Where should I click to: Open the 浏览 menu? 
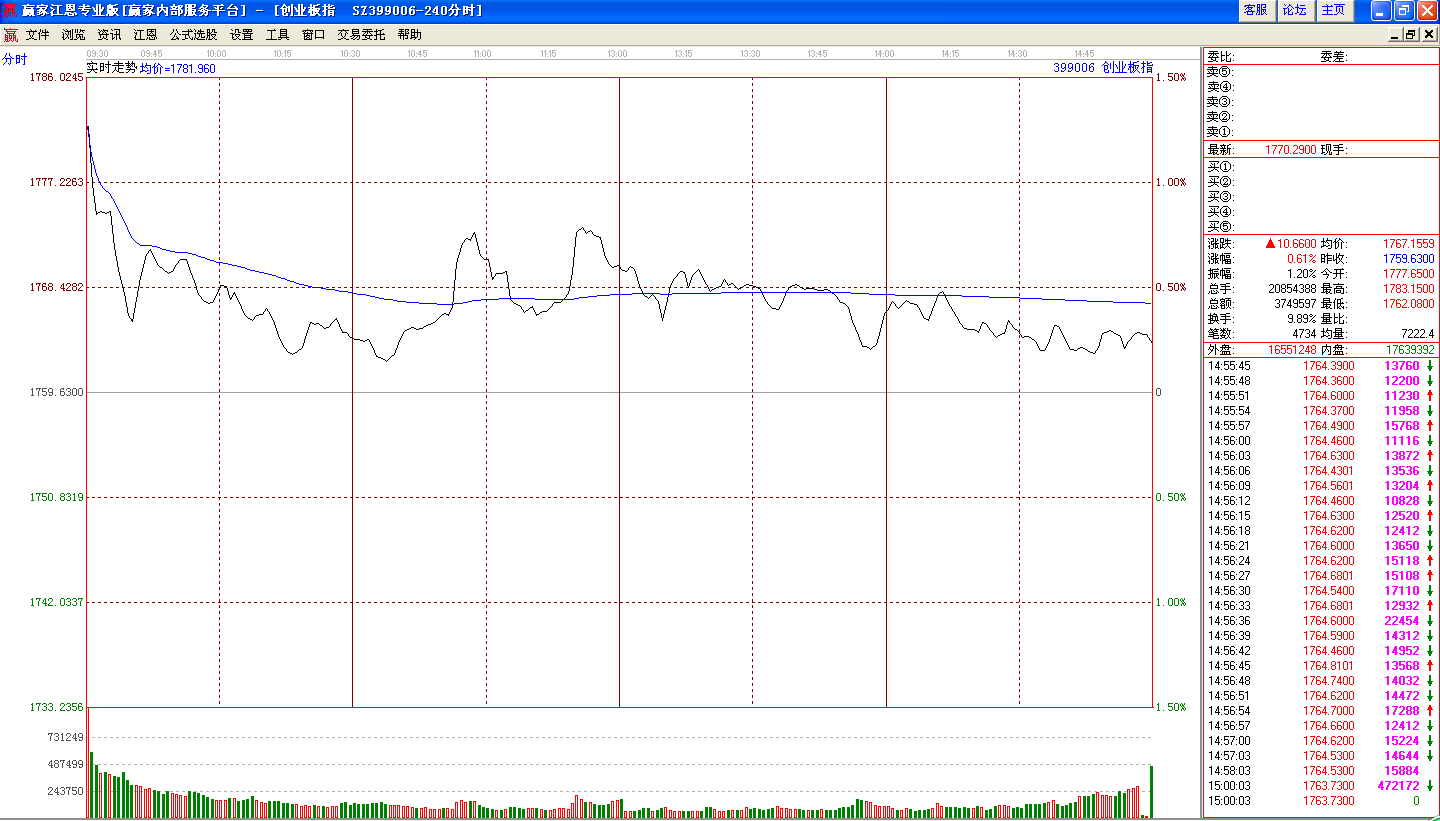pos(73,34)
